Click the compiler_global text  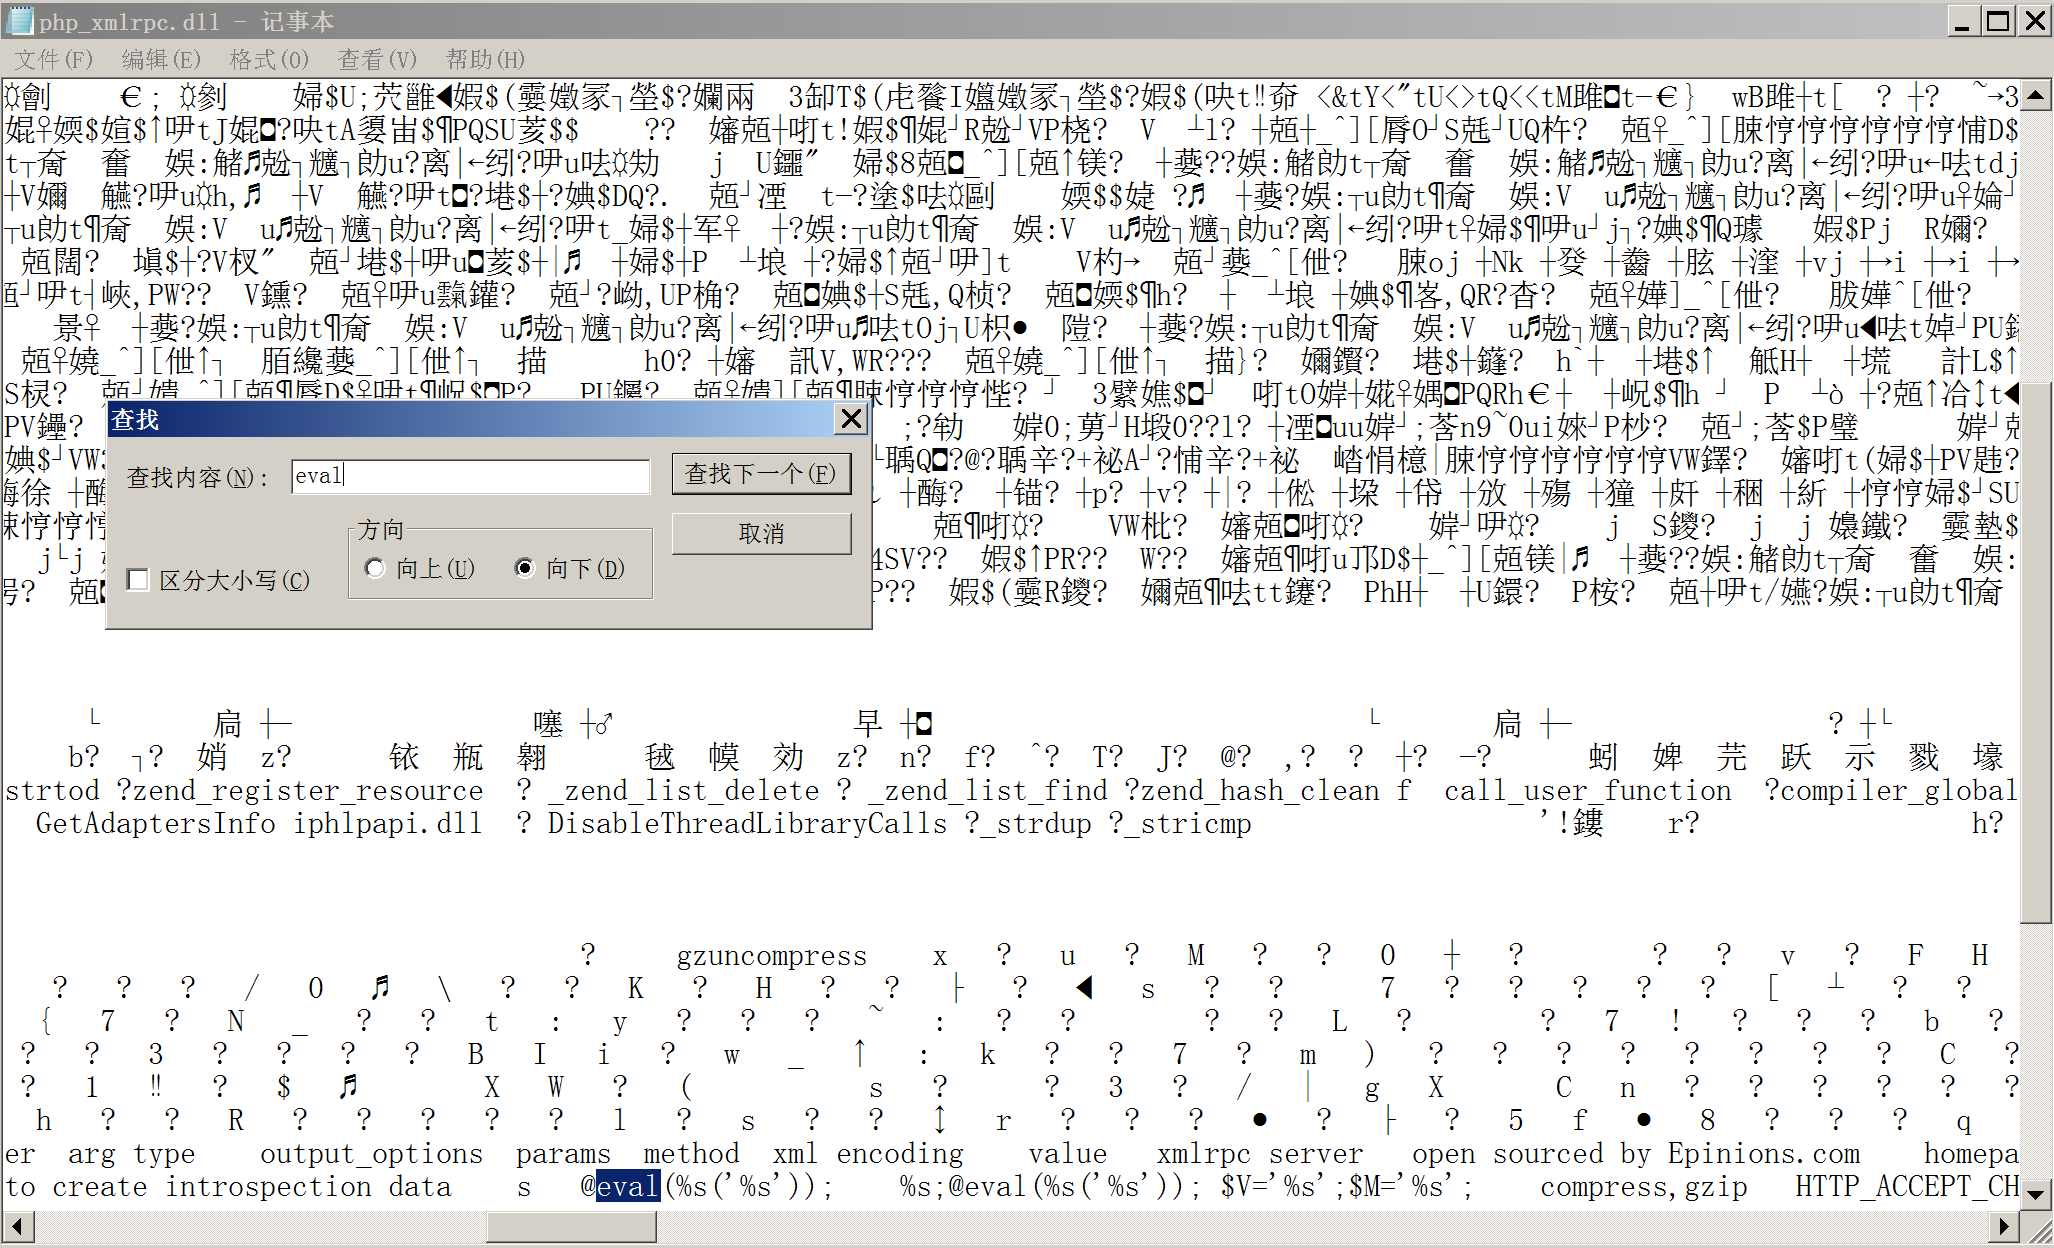pos(1900,790)
